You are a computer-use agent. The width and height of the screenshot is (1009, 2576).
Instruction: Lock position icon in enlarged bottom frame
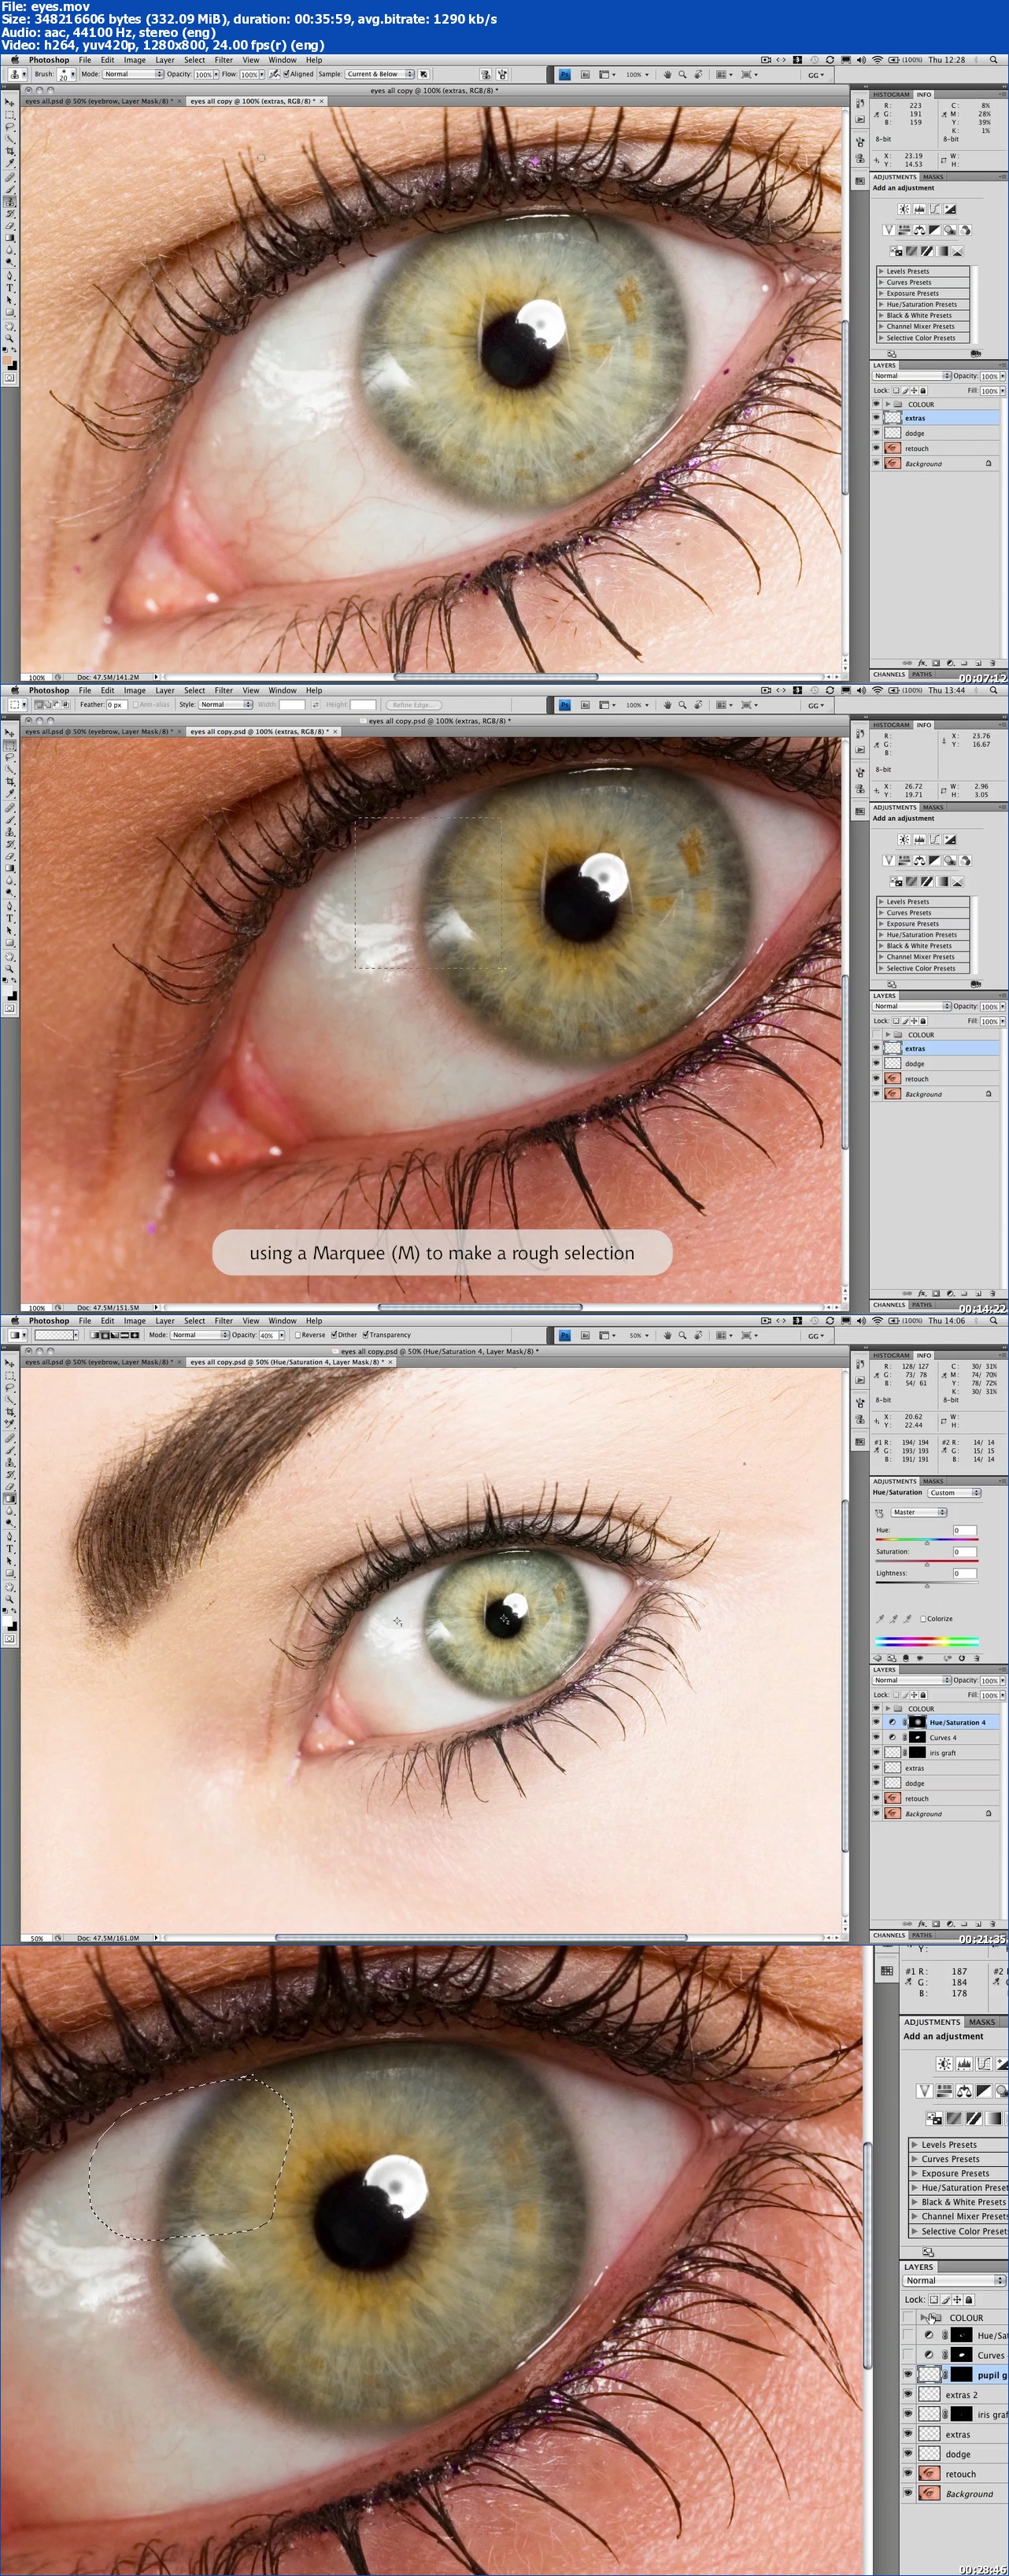pyautogui.click(x=957, y=2299)
